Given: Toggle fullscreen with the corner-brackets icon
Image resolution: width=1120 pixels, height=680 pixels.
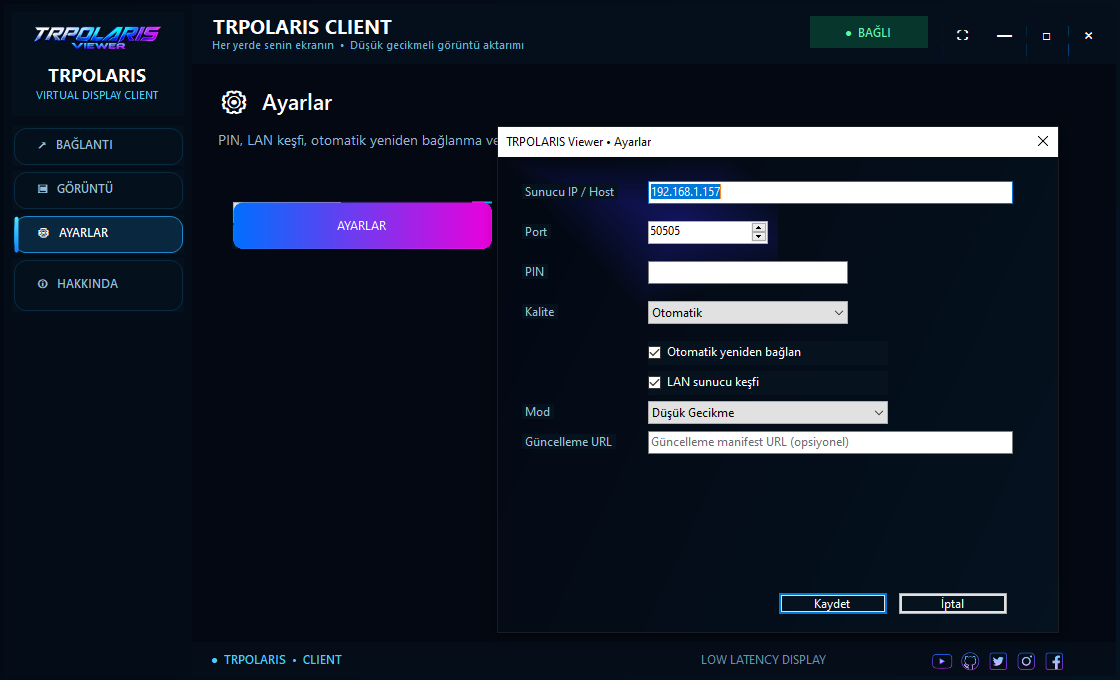Looking at the screenshot, I should tap(963, 35).
